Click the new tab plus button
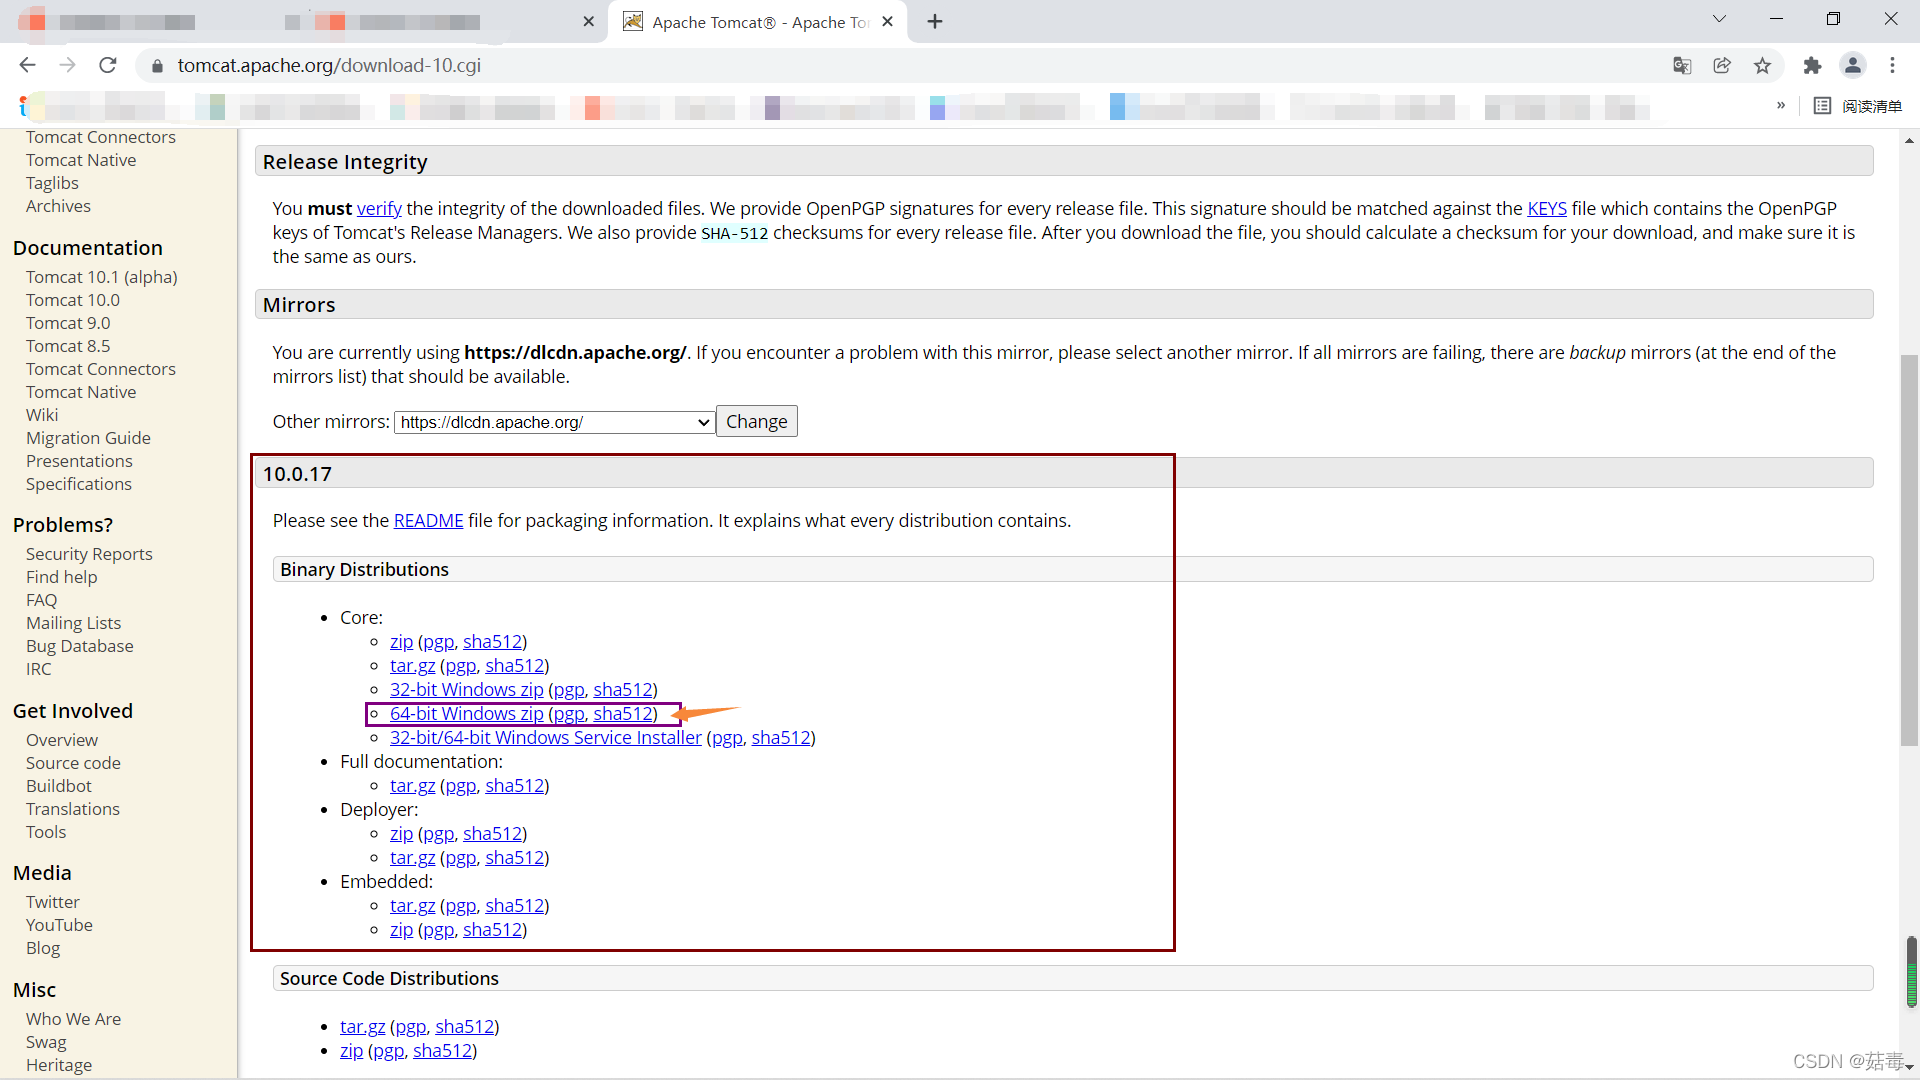Image resolution: width=1920 pixels, height=1080 pixels. [935, 22]
